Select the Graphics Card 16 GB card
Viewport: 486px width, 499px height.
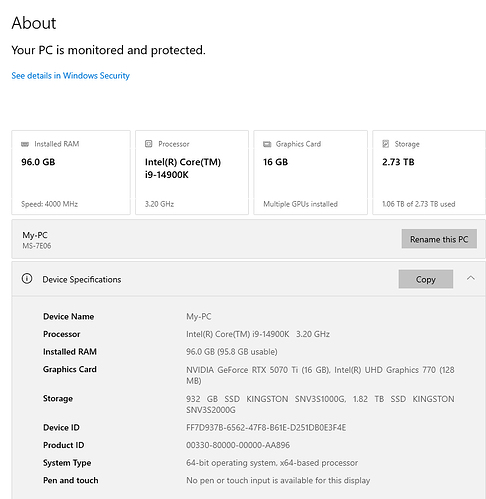(310, 172)
